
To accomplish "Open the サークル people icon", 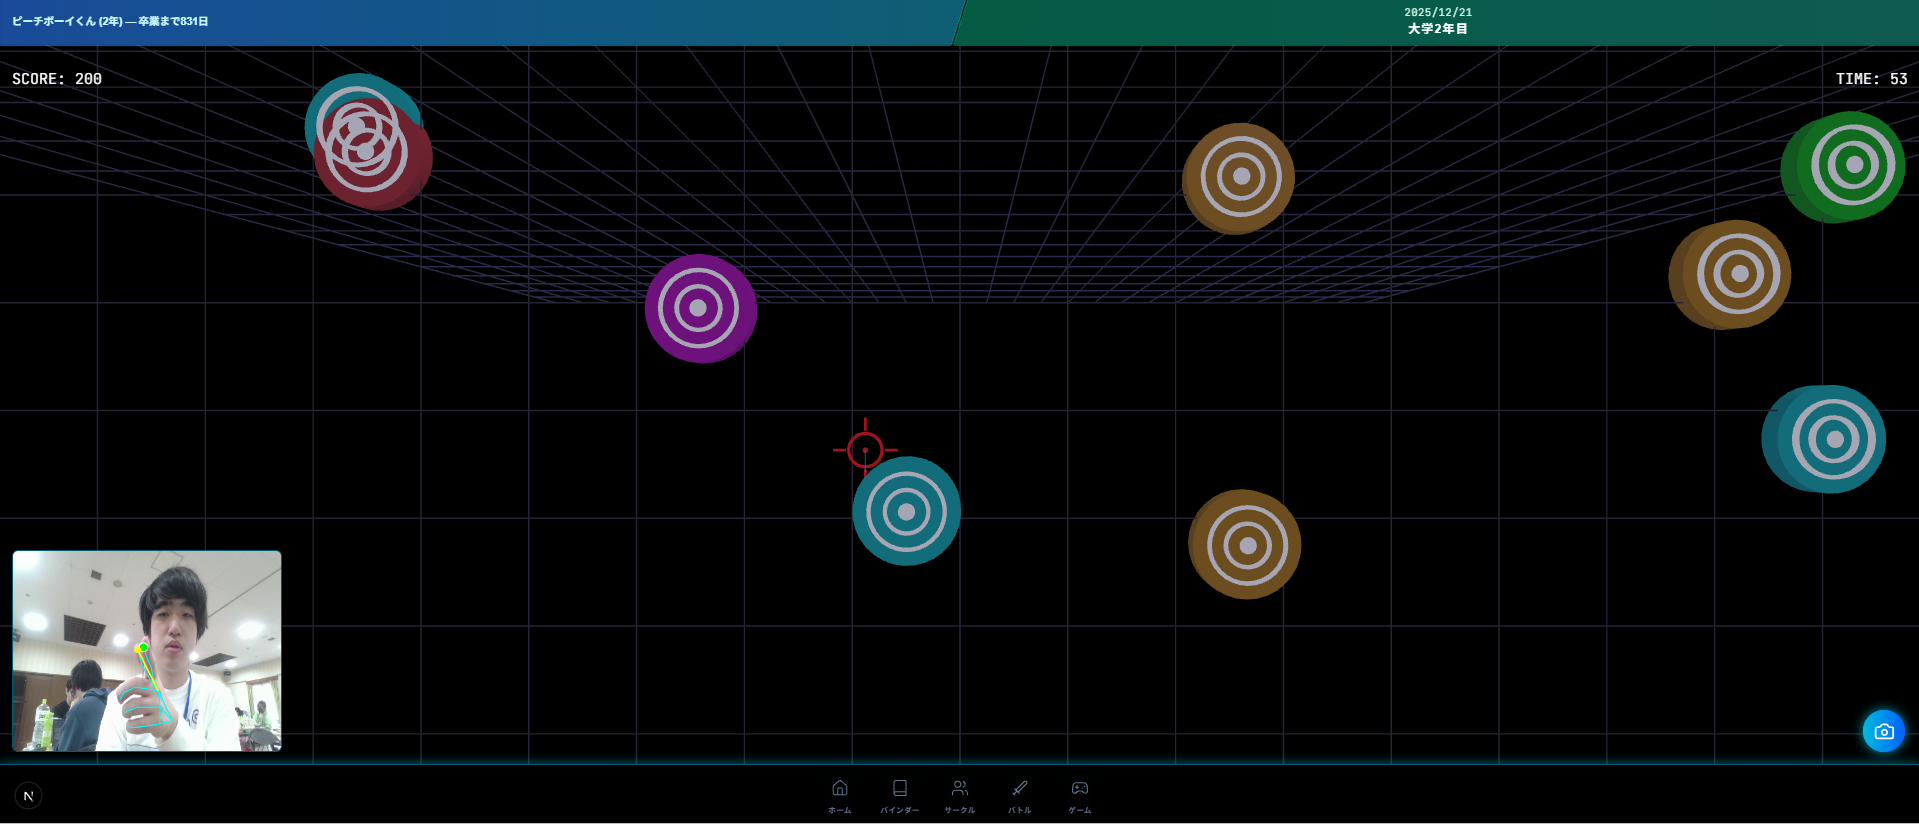I will (x=959, y=796).
